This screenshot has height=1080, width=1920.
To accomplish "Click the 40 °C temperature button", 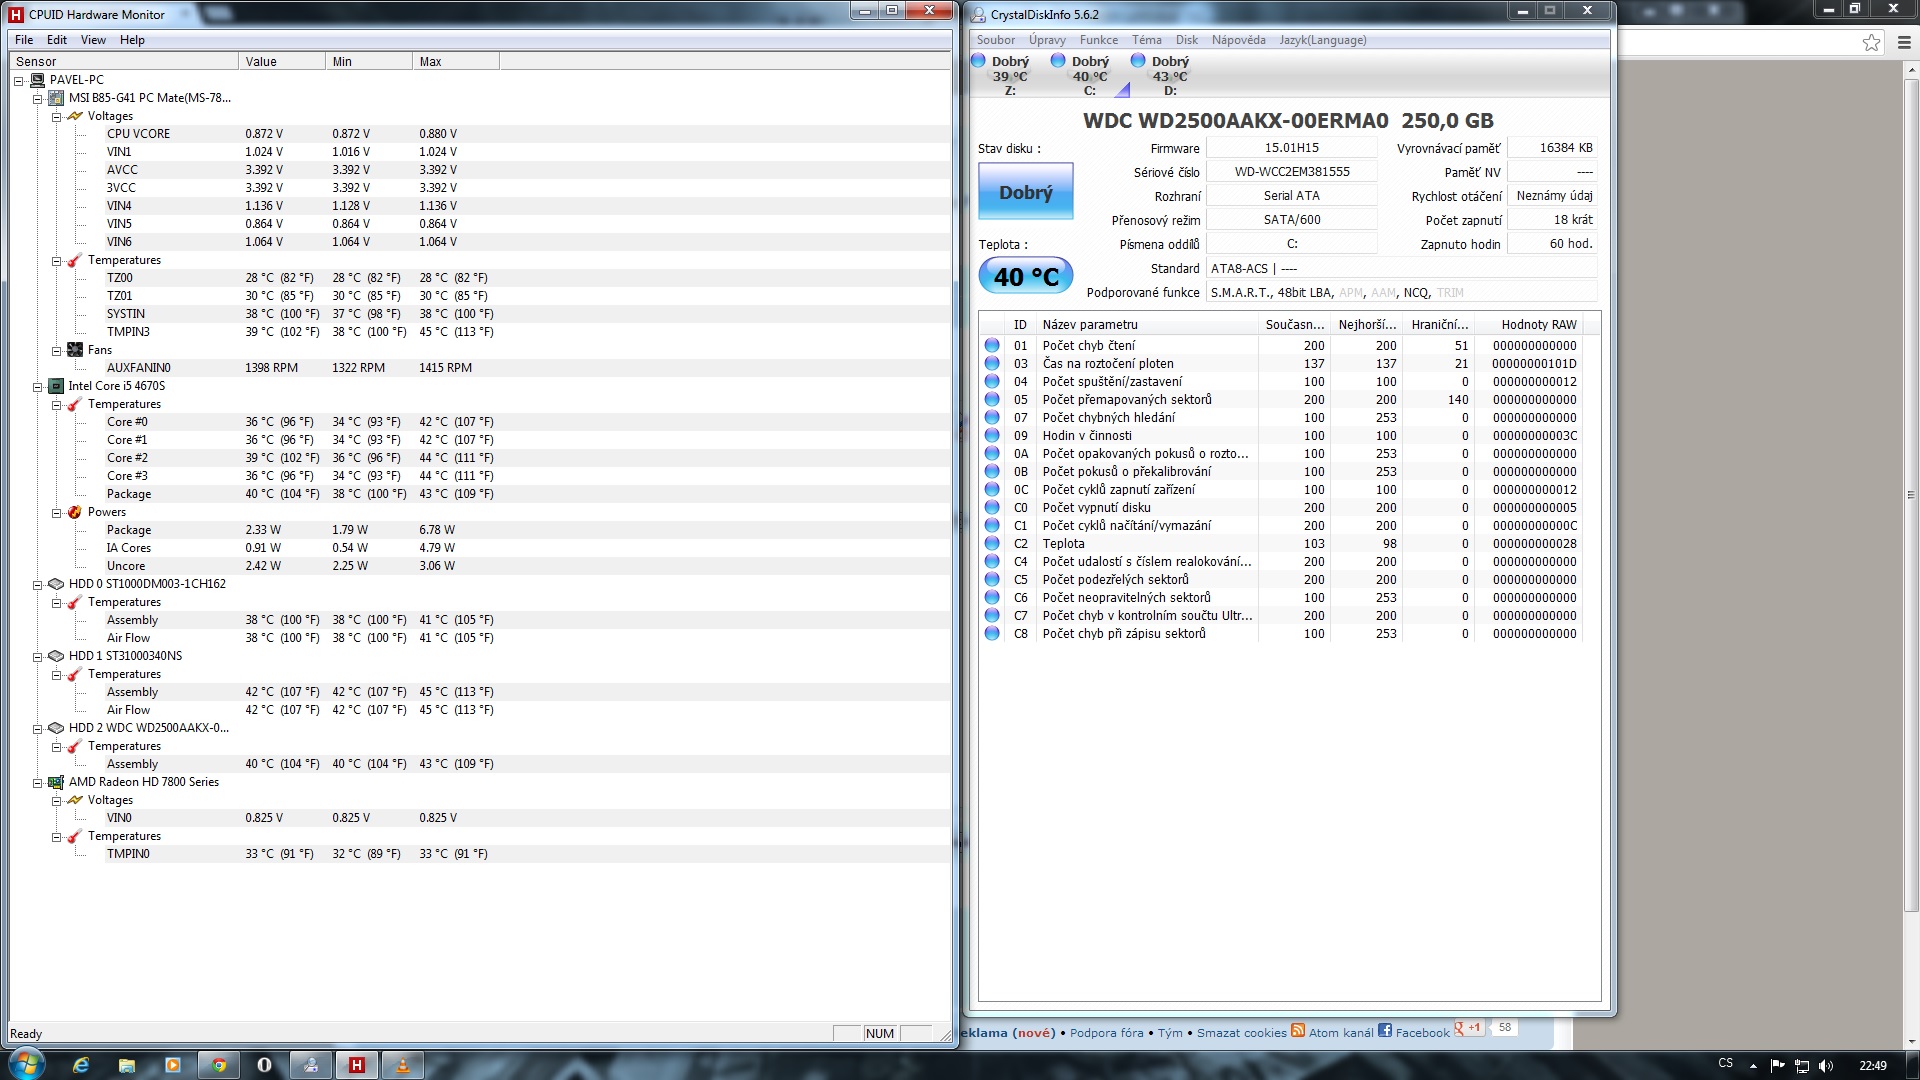I will point(1025,276).
